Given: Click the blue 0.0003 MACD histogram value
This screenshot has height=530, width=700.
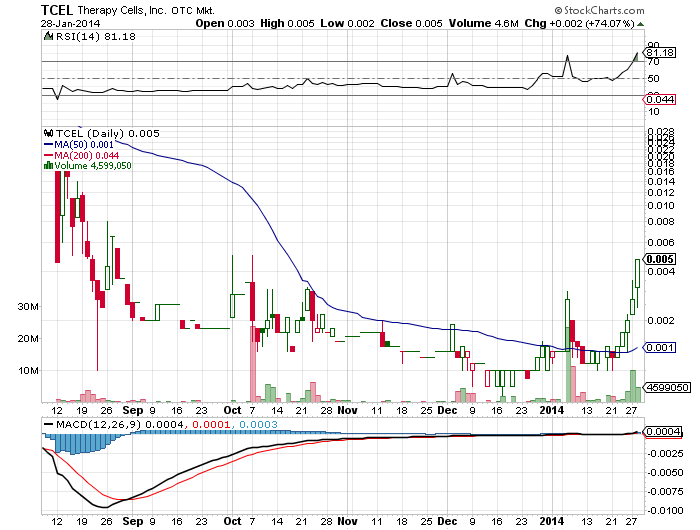Looking at the screenshot, I should 258,424.
